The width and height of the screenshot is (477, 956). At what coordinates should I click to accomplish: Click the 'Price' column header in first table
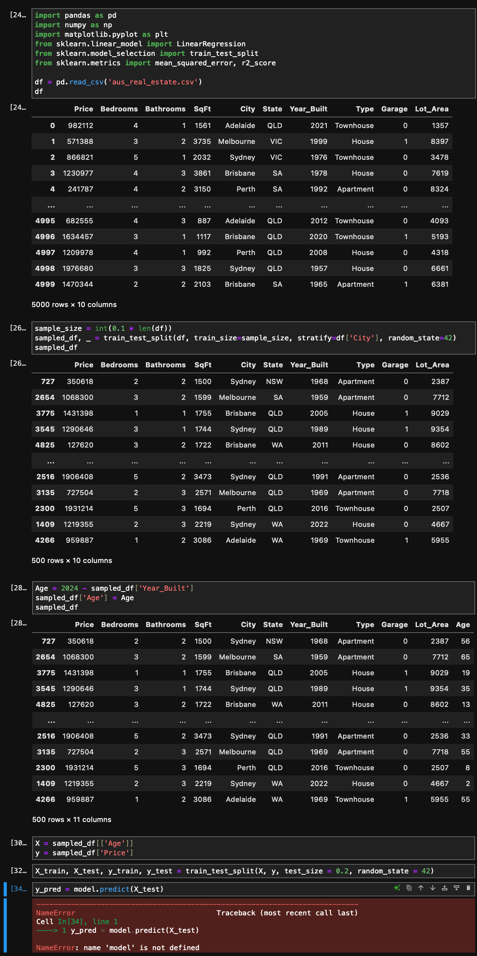pos(84,109)
